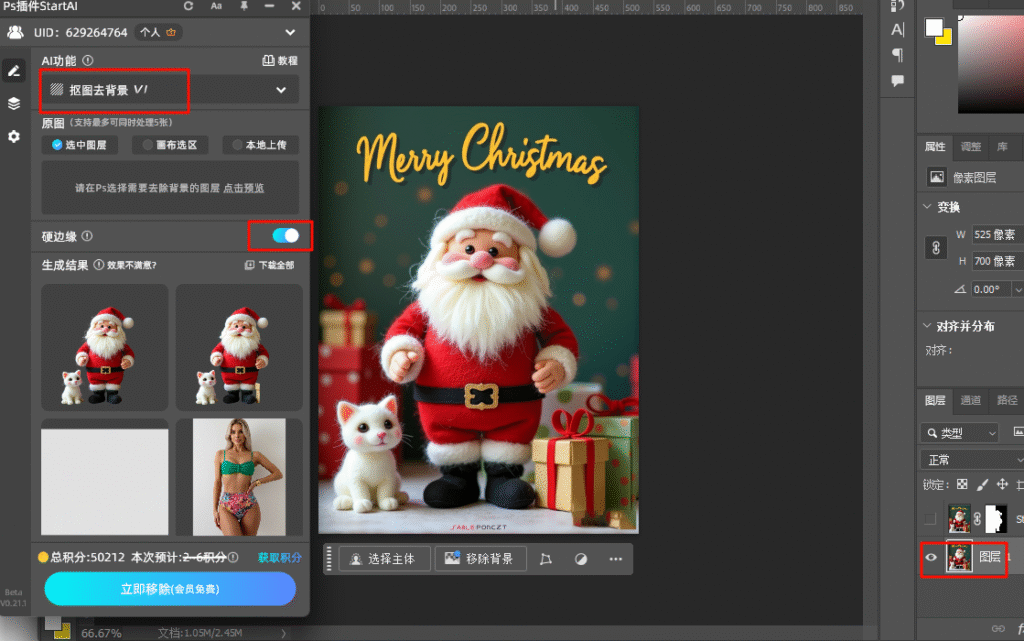The height and width of the screenshot is (641, 1024).
Task: Select the edit pencil icon in plugin sidebar
Action: (x=14, y=70)
